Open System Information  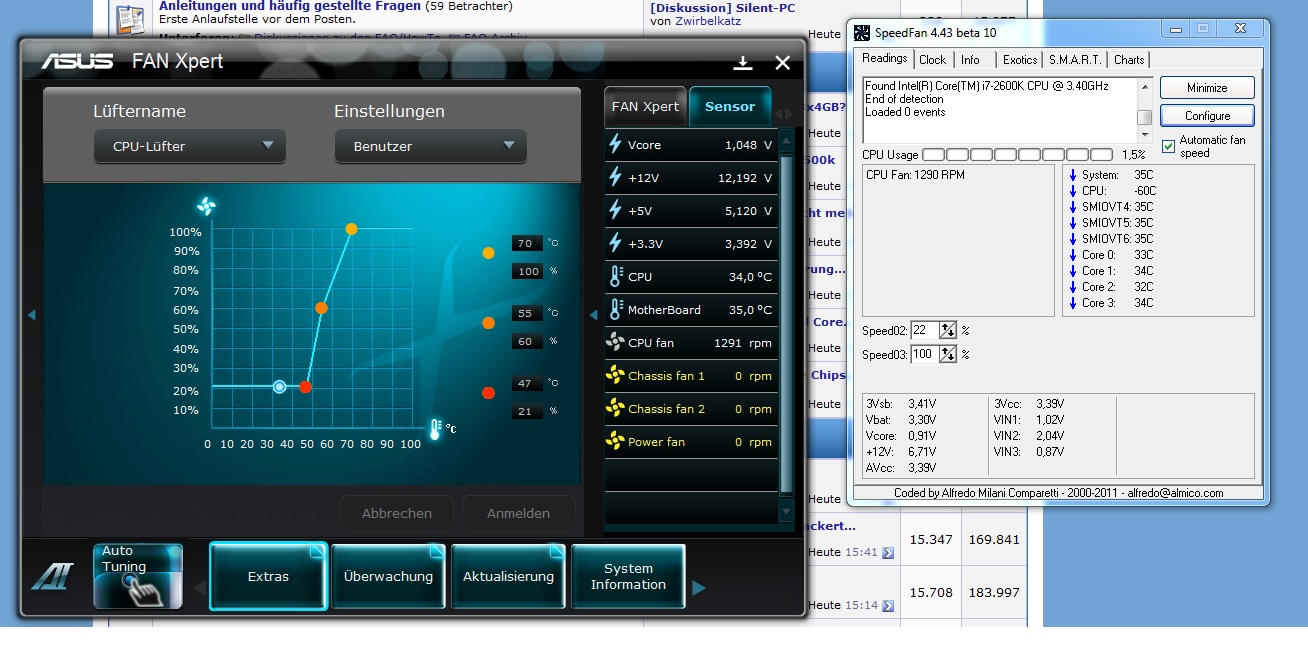pos(628,576)
